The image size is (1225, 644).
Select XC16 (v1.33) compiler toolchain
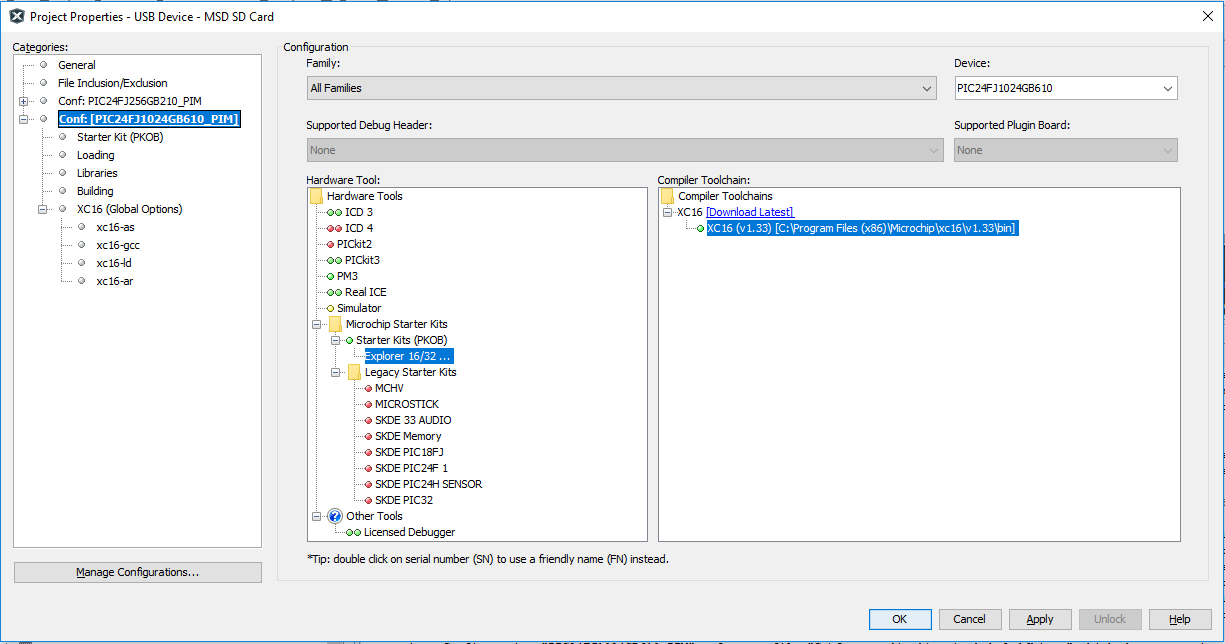point(862,228)
